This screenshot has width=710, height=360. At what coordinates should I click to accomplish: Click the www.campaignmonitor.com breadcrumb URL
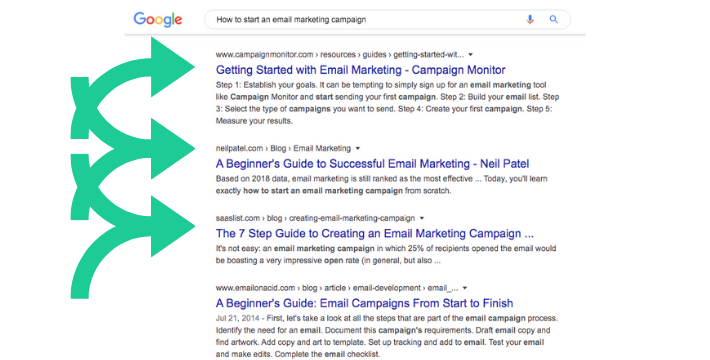[340, 55]
